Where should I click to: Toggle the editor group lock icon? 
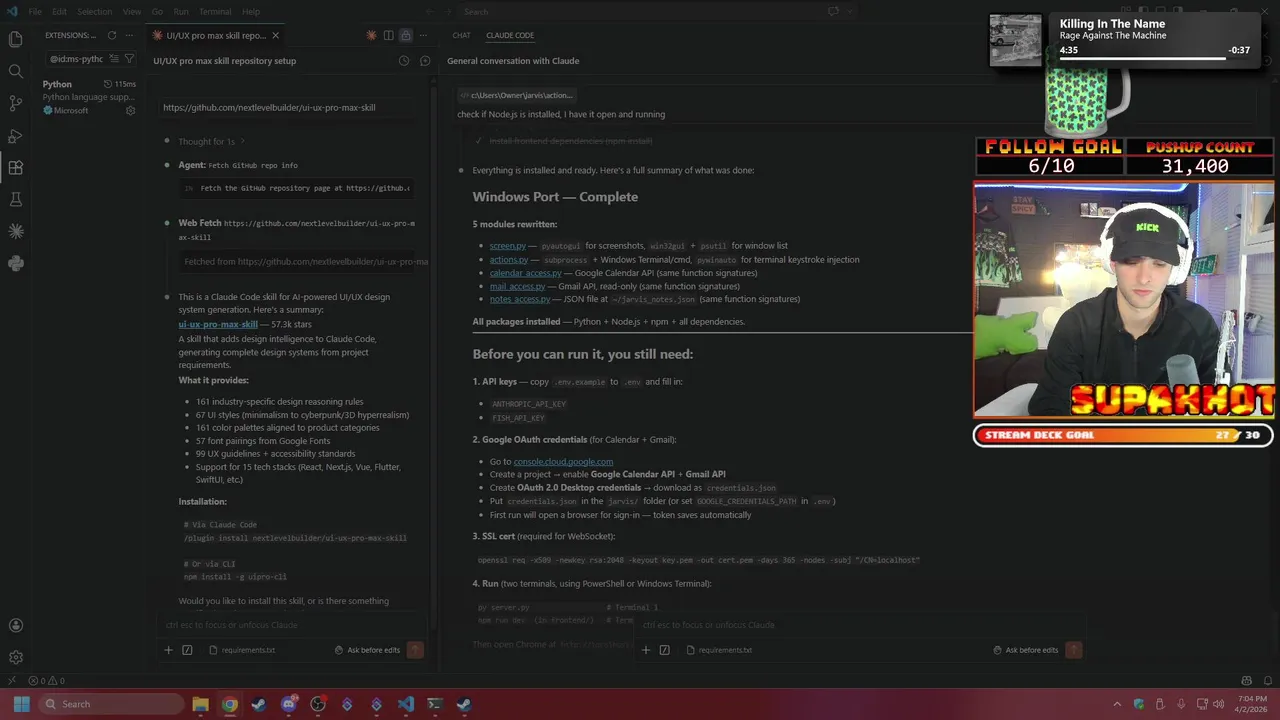[x=405, y=35]
